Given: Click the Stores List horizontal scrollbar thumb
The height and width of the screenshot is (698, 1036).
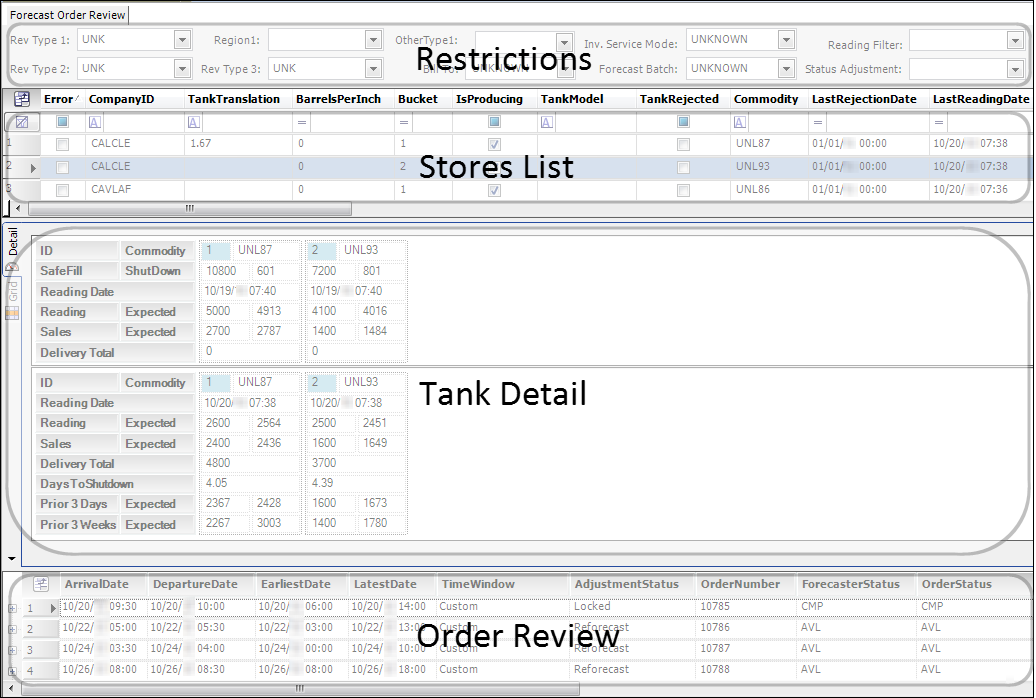Looking at the screenshot, I should point(189,209).
